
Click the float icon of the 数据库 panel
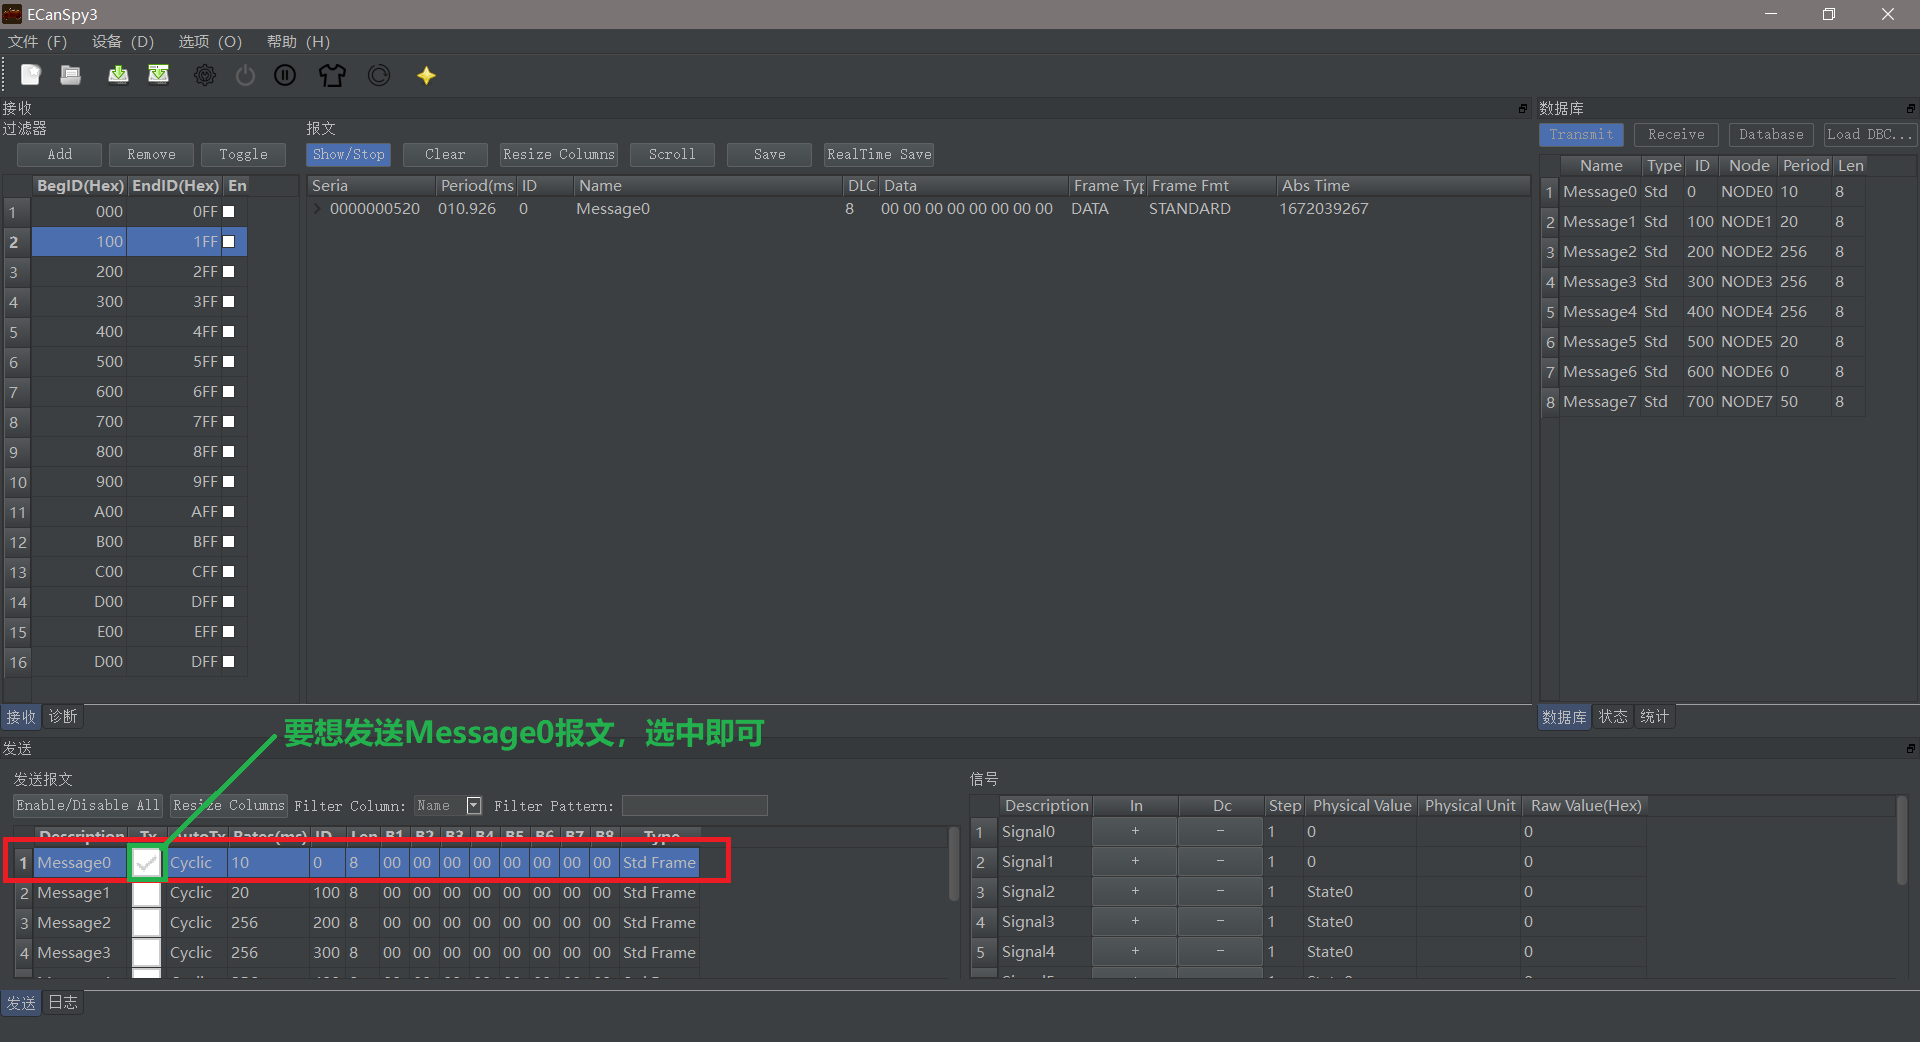pyautogui.click(x=1910, y=108)
